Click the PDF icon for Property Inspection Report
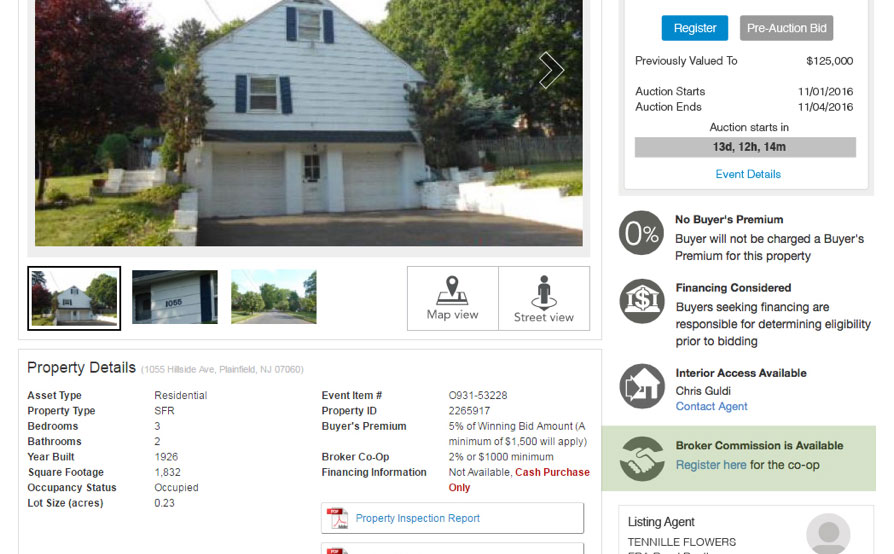This screenshot has height=554, width=894. tap(337, 518)
